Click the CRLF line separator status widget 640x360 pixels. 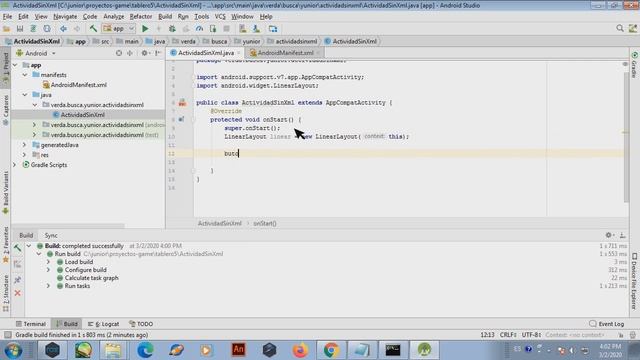click(x=508, y=335)
